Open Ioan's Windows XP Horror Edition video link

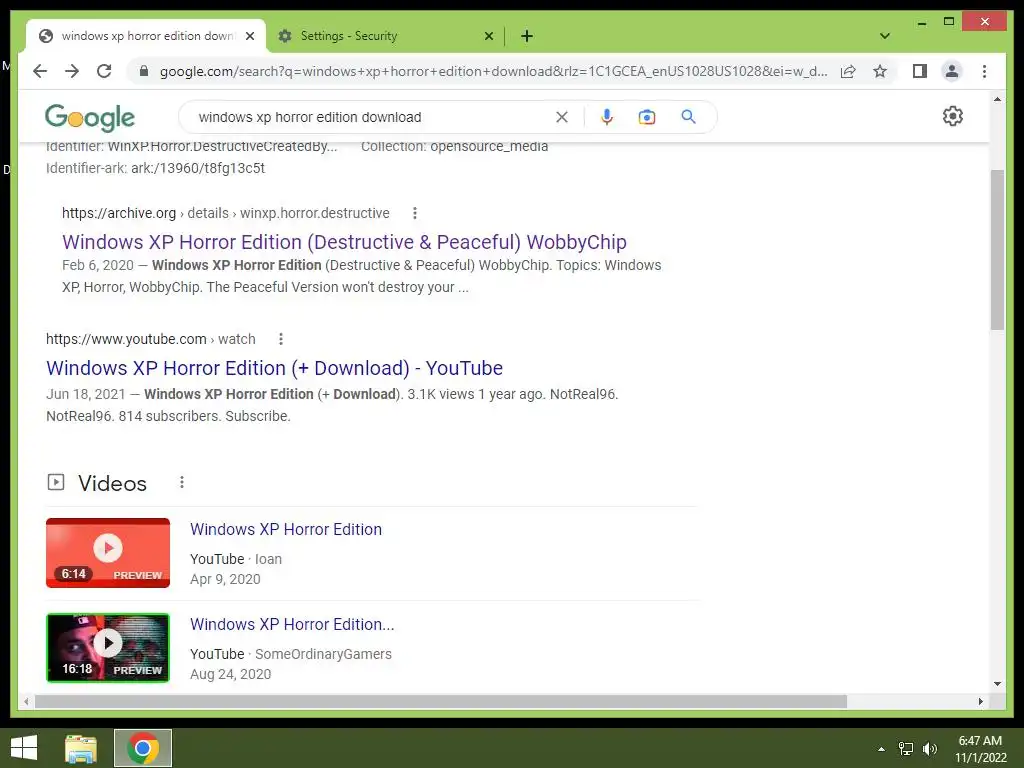pos(286,529)
